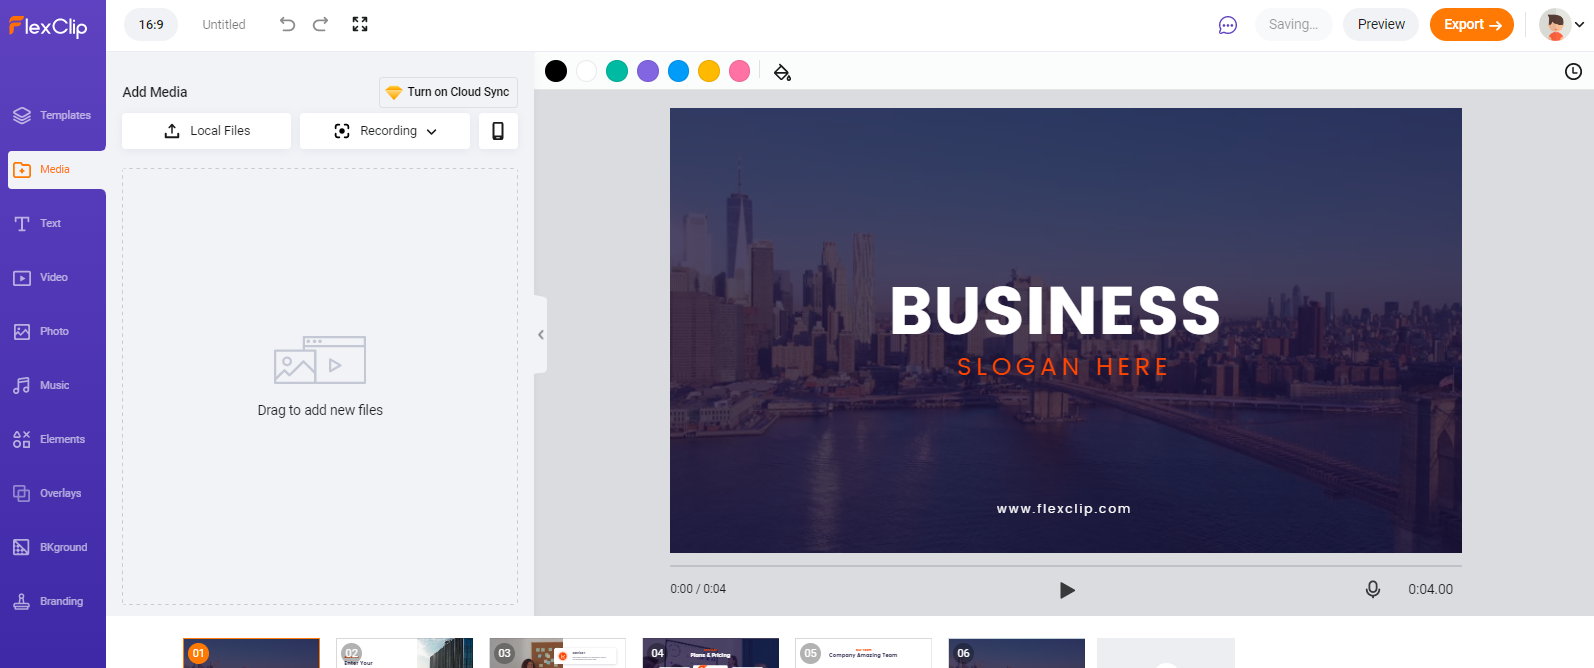Select storyboard scene 06 thumbnail

[1016, 653]
